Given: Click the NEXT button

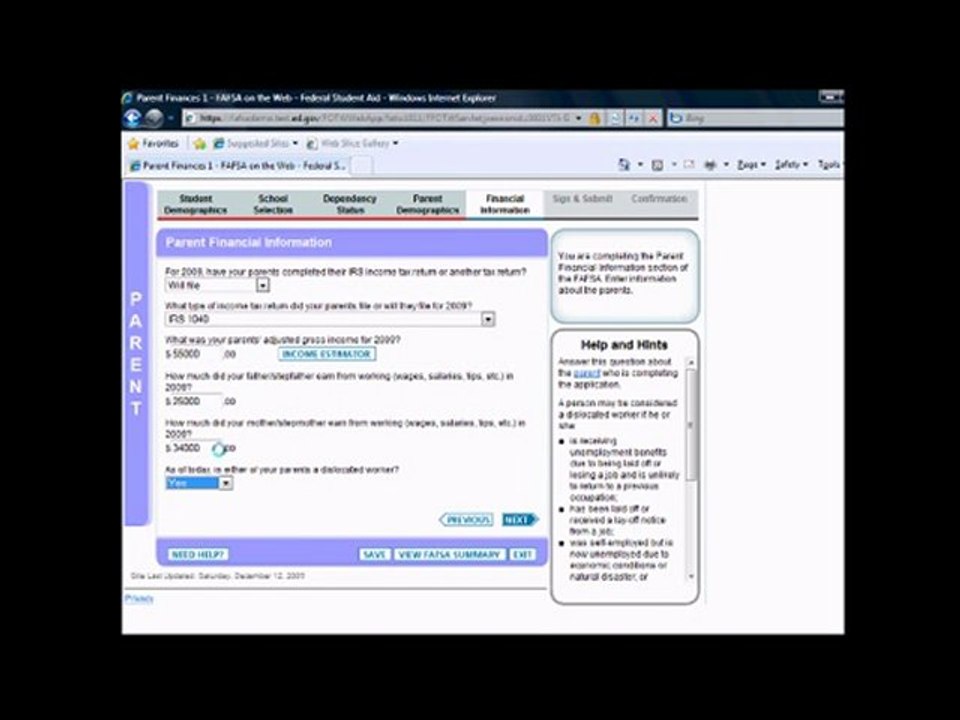Looking at the screenshot, I should pyautogui.click(x=520, y=520).
